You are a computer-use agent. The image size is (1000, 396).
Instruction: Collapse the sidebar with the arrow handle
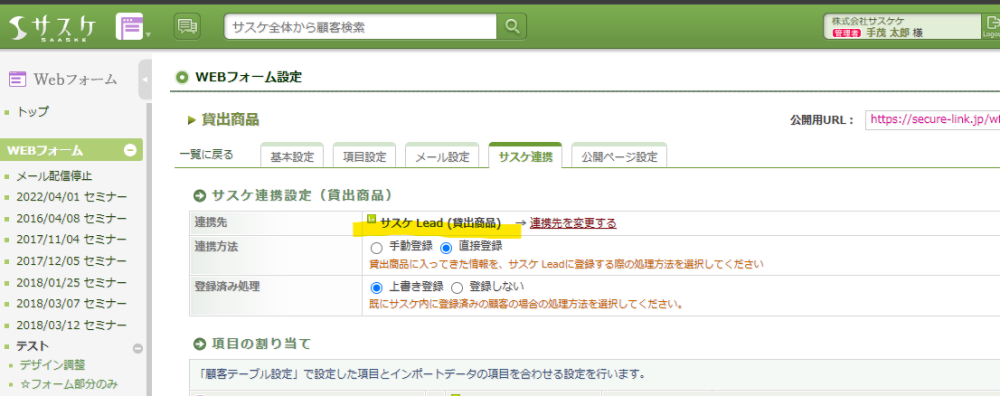(x=145, y=79)
